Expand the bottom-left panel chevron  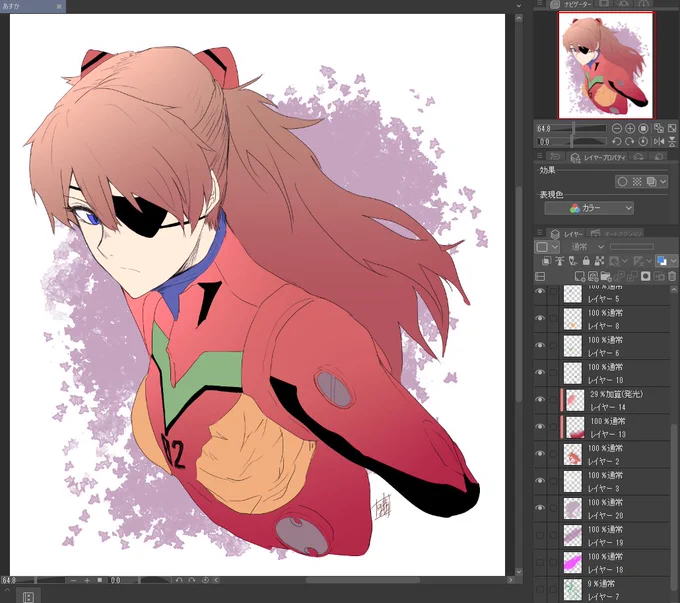pos(7,590)
